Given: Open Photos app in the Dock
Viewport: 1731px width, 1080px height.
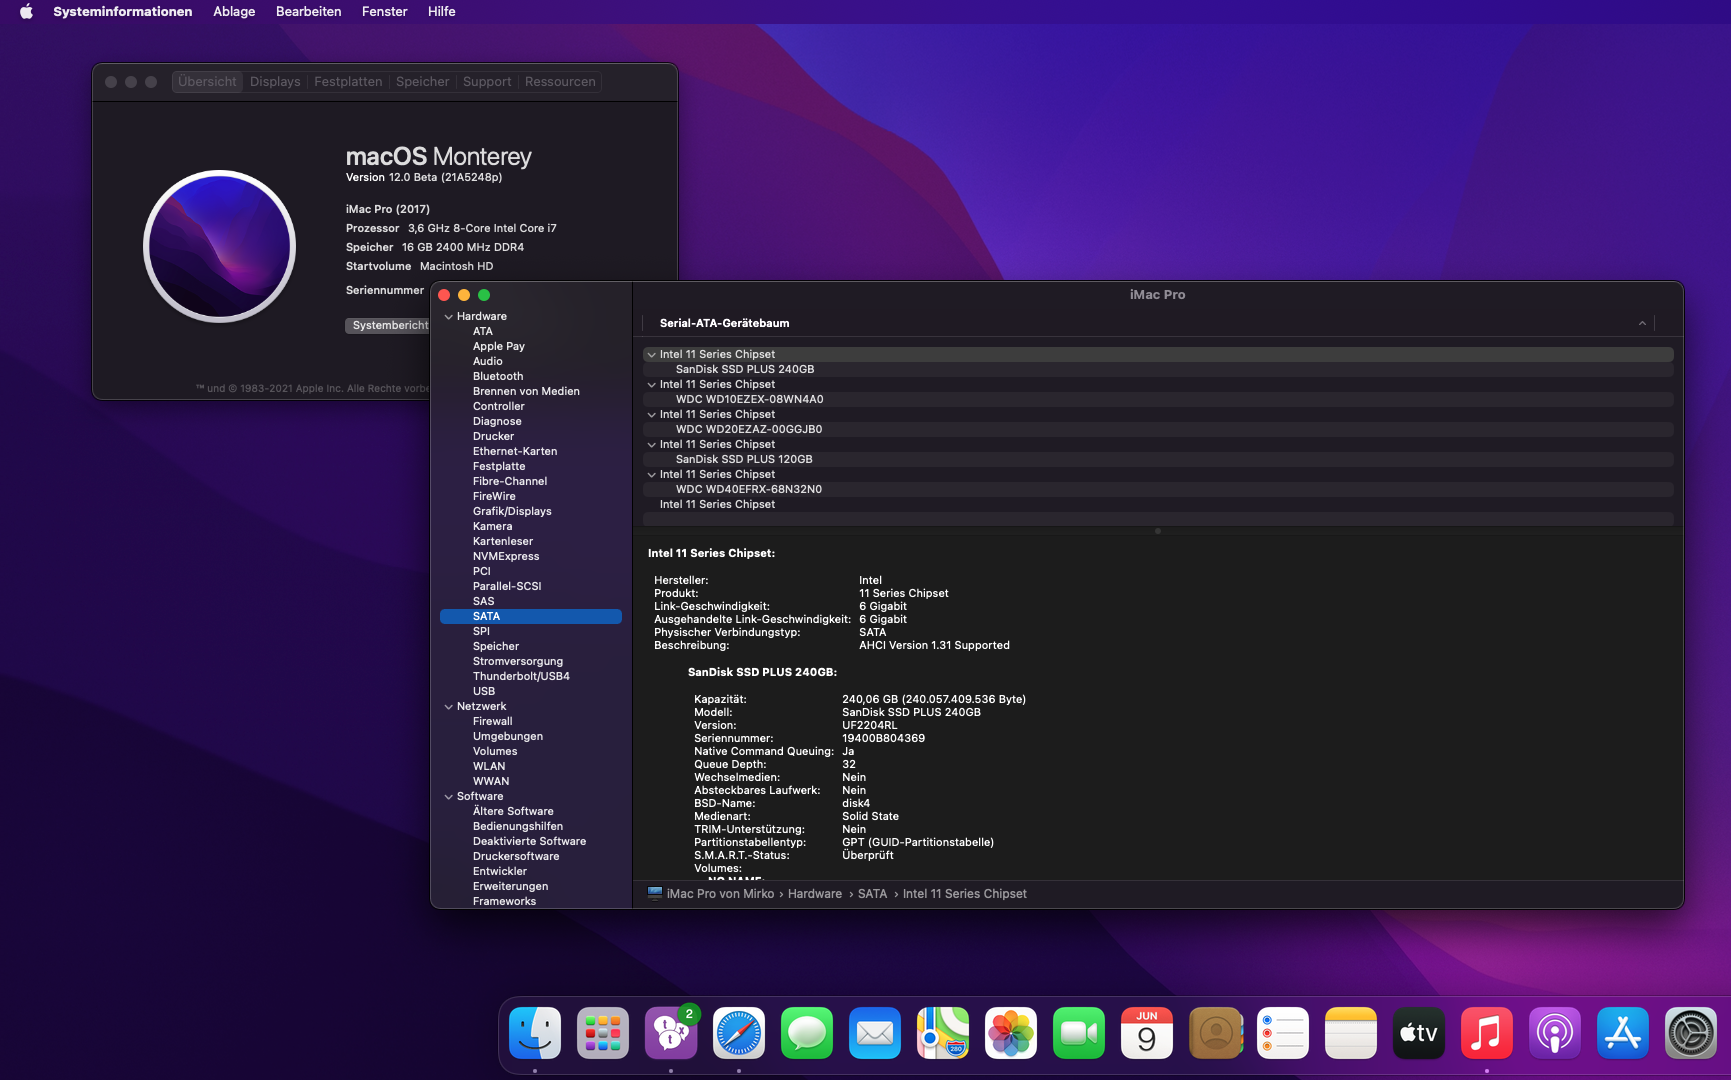Looking at the screenshot, I should coord(1011,1033).
